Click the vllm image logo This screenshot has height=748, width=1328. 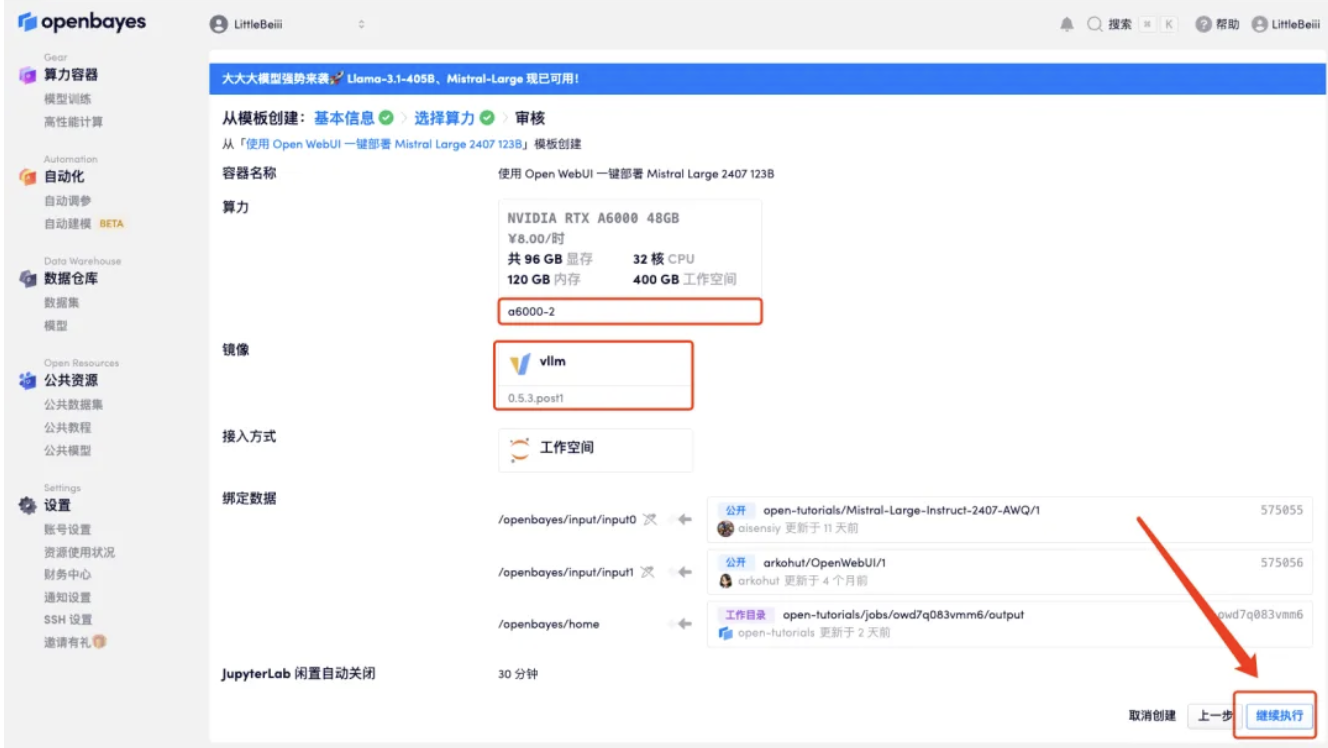pos(520,364)
